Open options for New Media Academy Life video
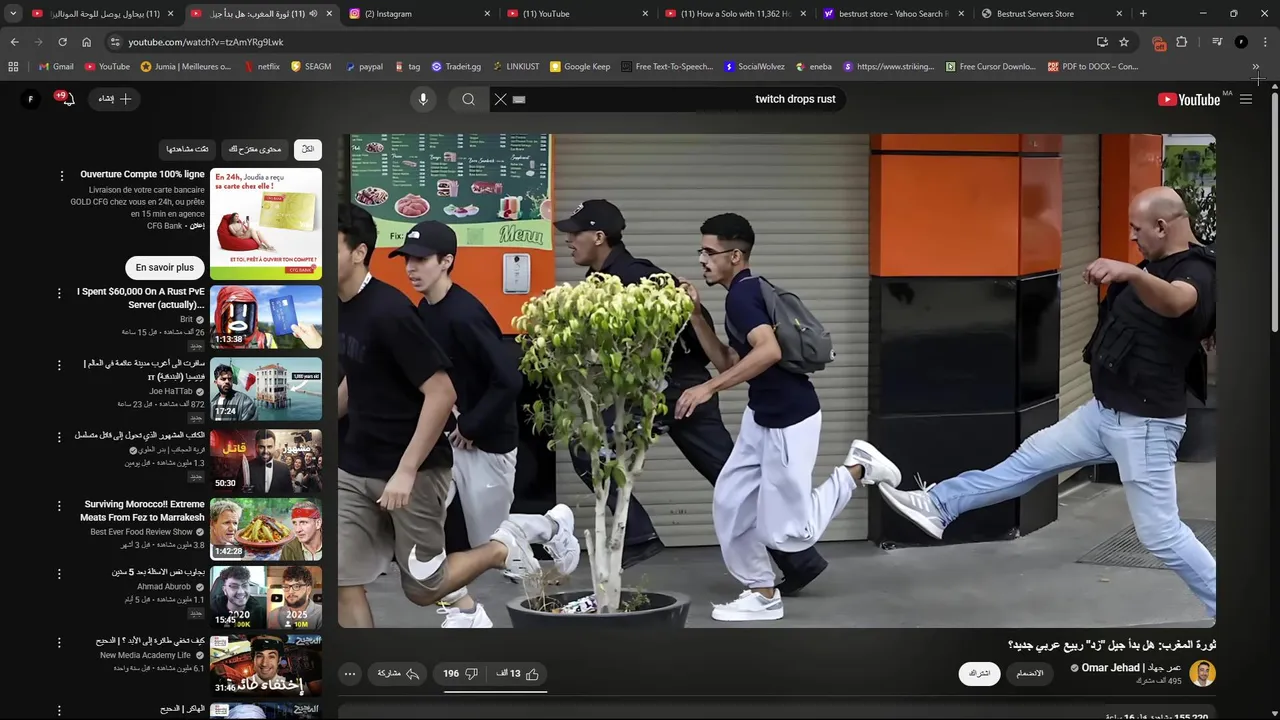 pyautogui.click(x=59, y=642)
